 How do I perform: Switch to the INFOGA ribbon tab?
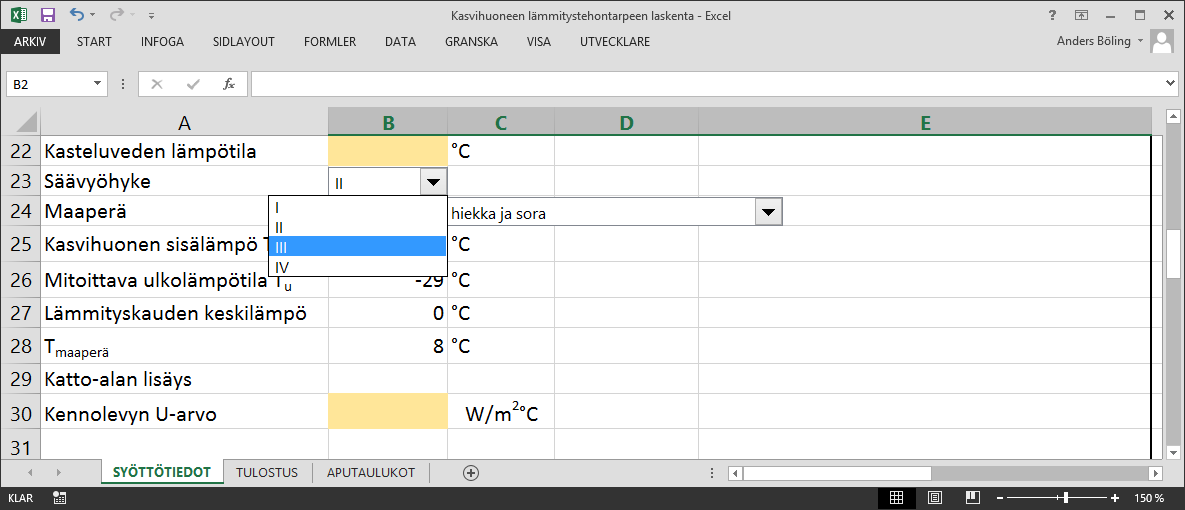click(x=162, y=42)
